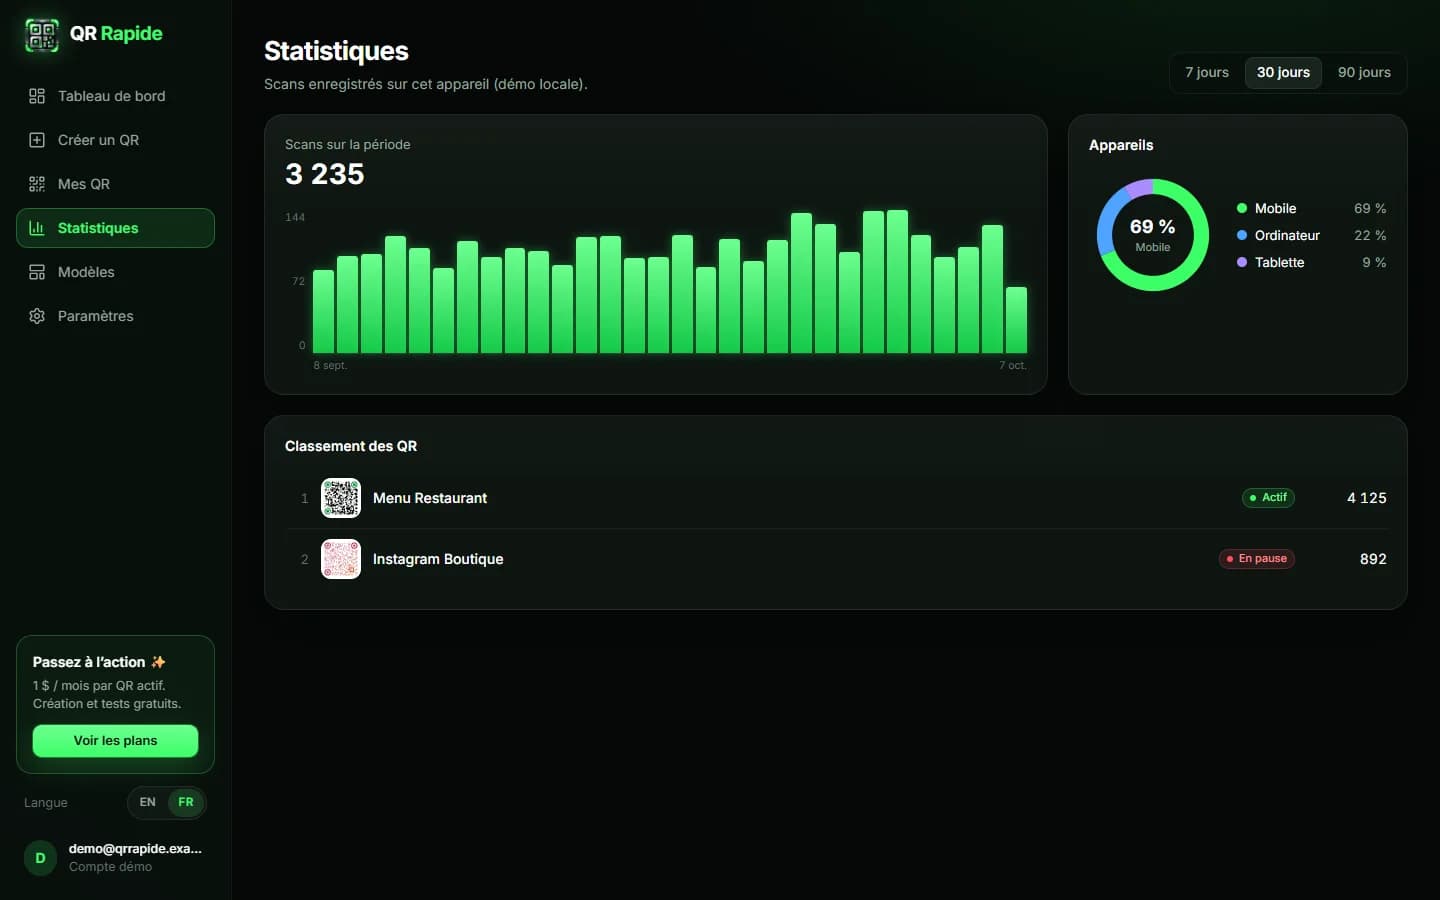Click the Paramètres gear icon
The height and width of the screenshot is (900, 1440).
[x=37, y=316]
